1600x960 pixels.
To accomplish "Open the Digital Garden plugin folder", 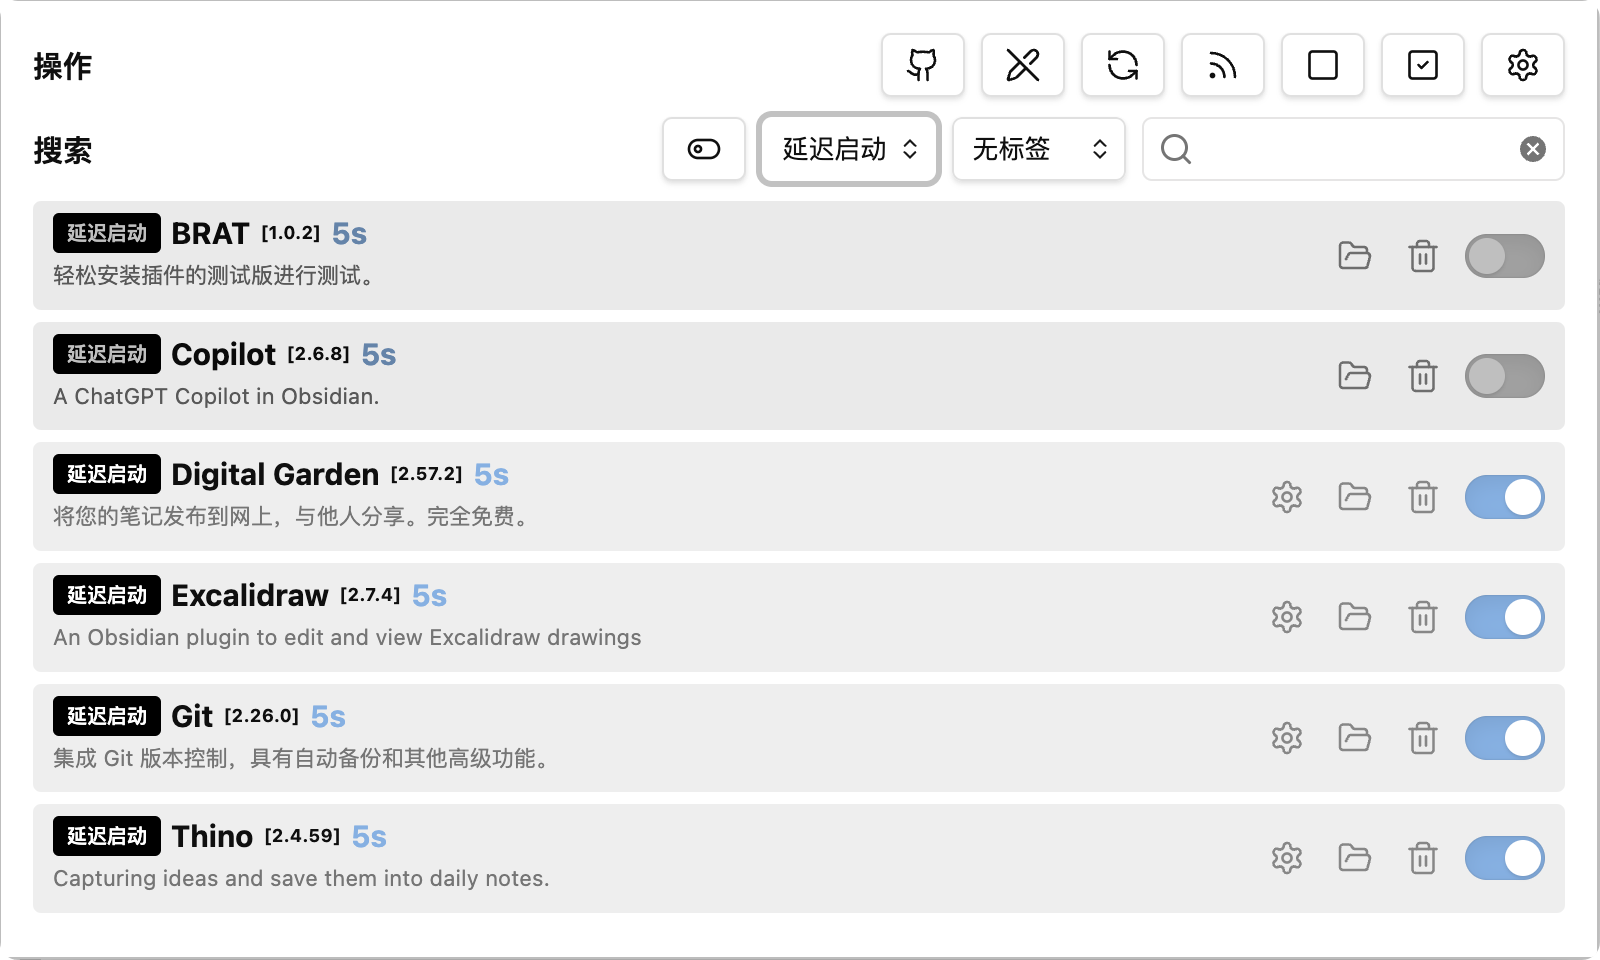I will click(1354, 497).
